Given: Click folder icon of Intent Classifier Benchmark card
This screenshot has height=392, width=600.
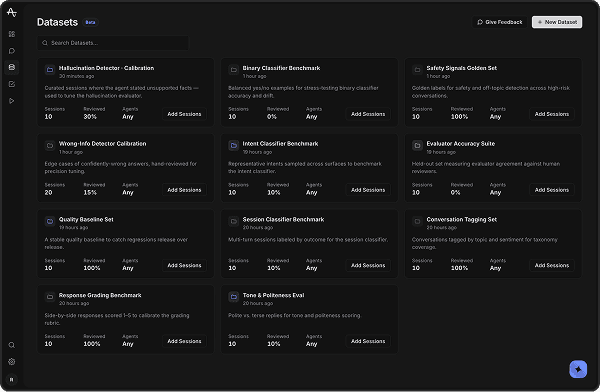Looking at the screenshot, I should (233, 145).
